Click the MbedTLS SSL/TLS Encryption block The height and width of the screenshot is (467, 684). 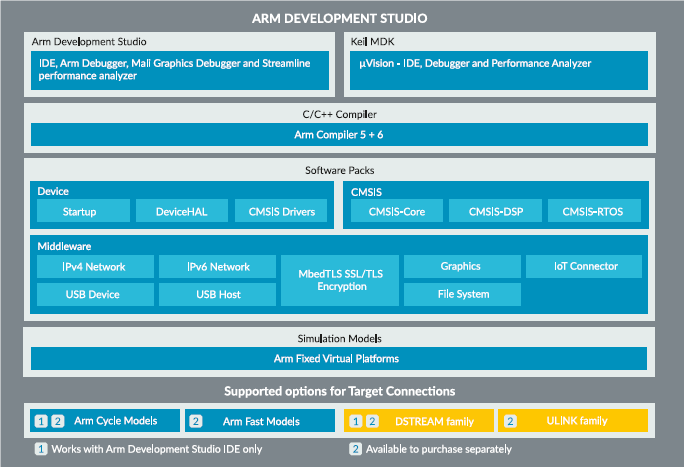340,280
